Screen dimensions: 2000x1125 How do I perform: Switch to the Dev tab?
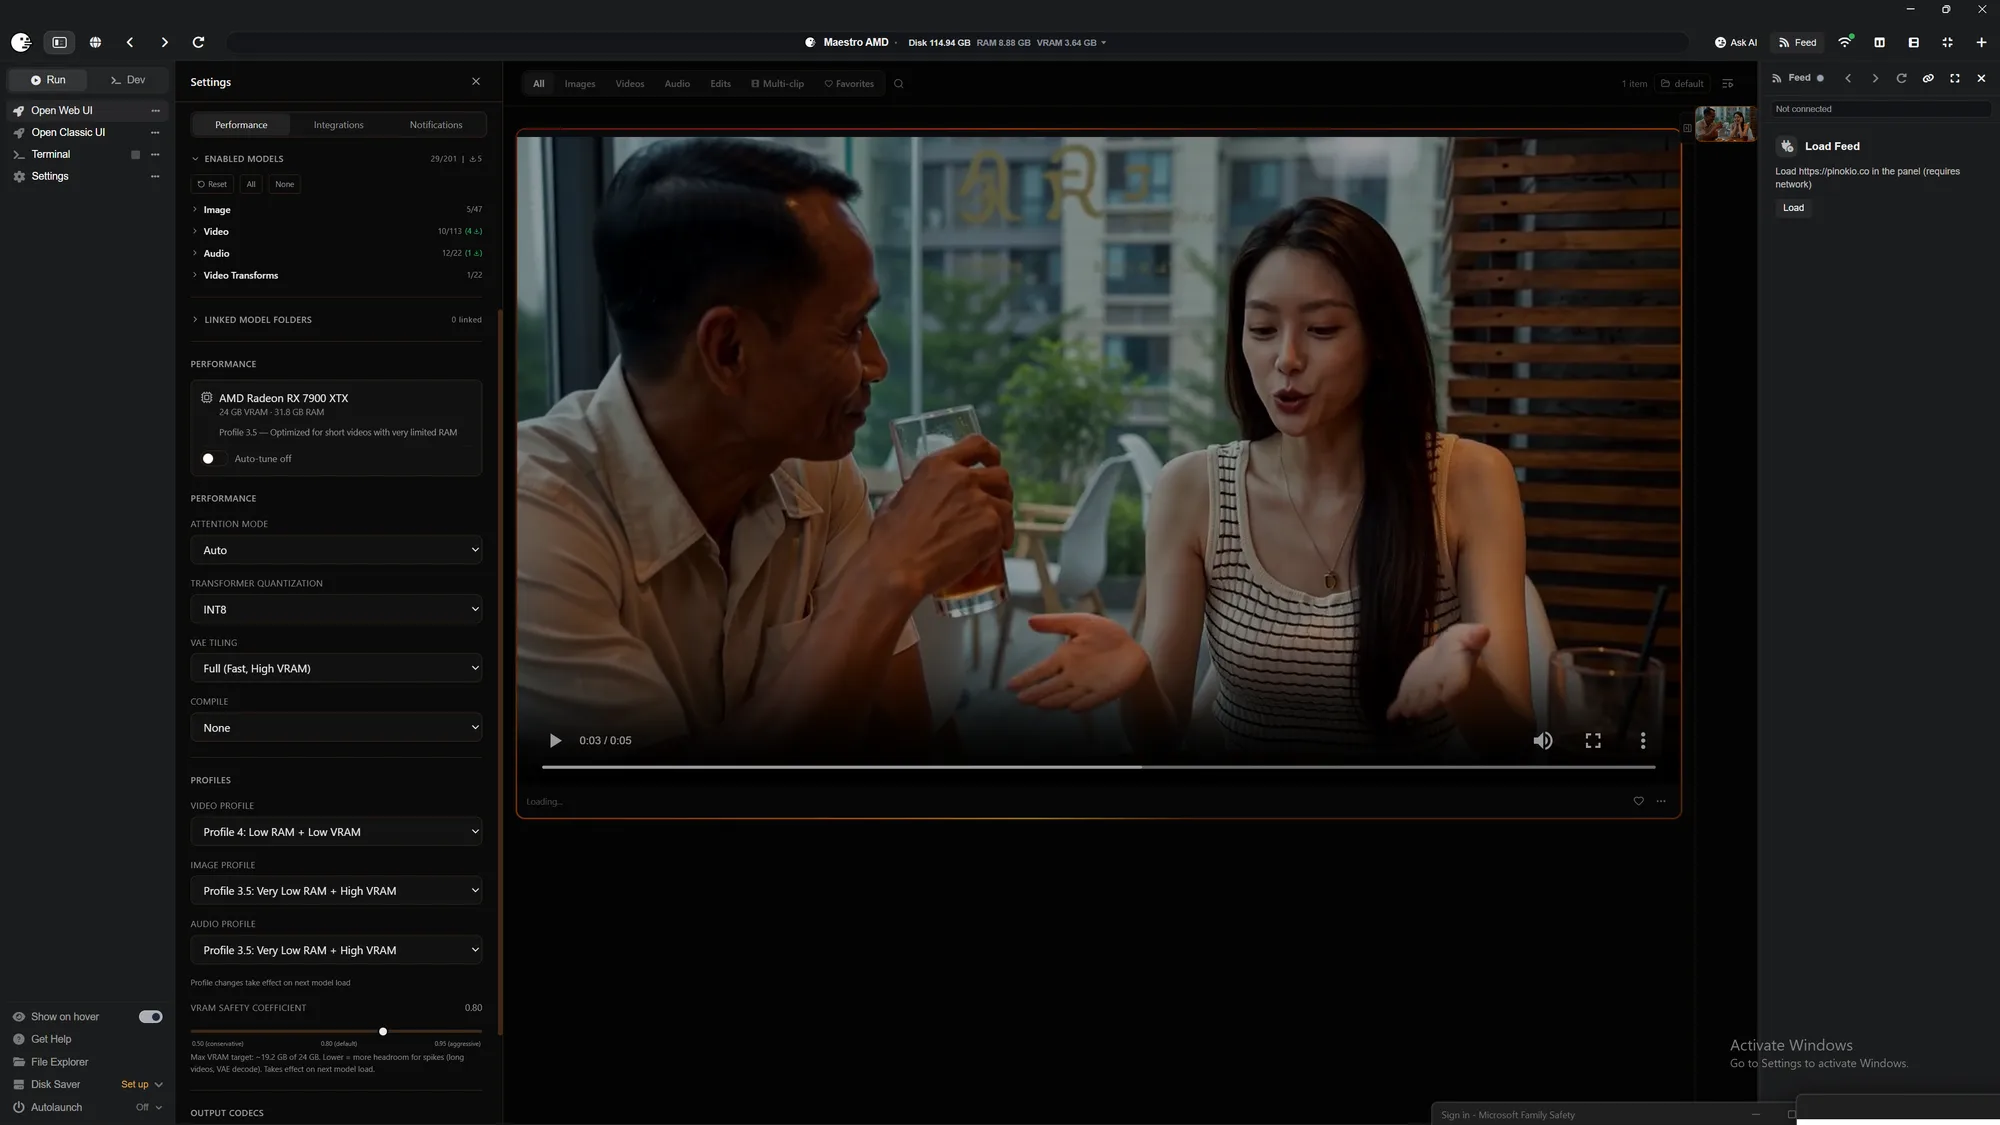pos(128,80)
